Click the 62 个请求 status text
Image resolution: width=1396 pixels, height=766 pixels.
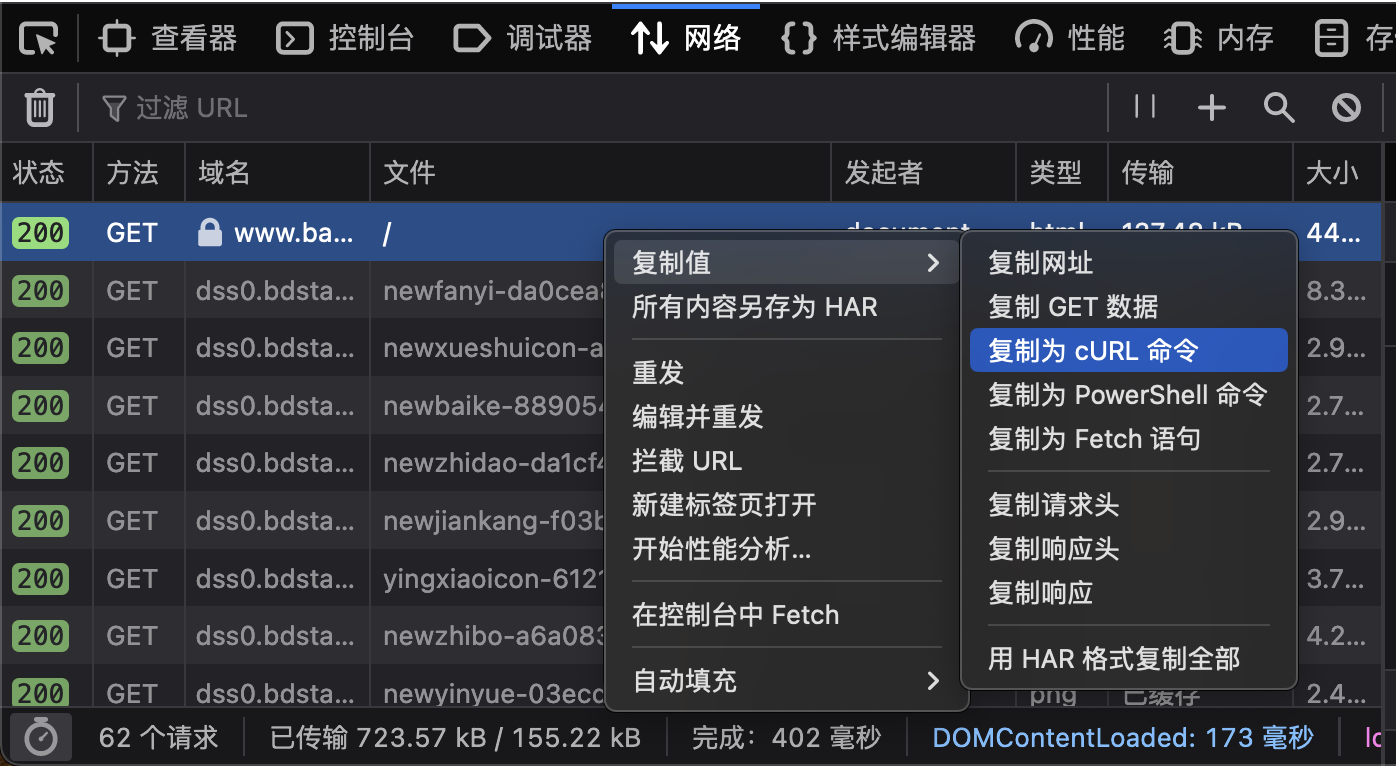pyautogui.click(x=158, y=739)
